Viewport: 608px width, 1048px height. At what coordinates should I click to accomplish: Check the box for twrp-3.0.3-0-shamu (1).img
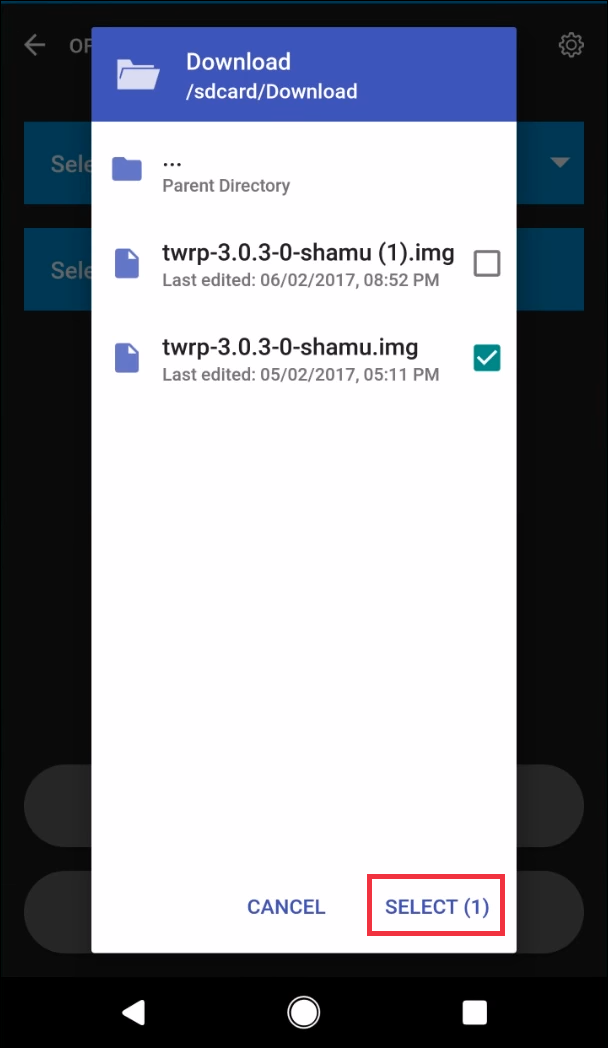tap(486, 263)
